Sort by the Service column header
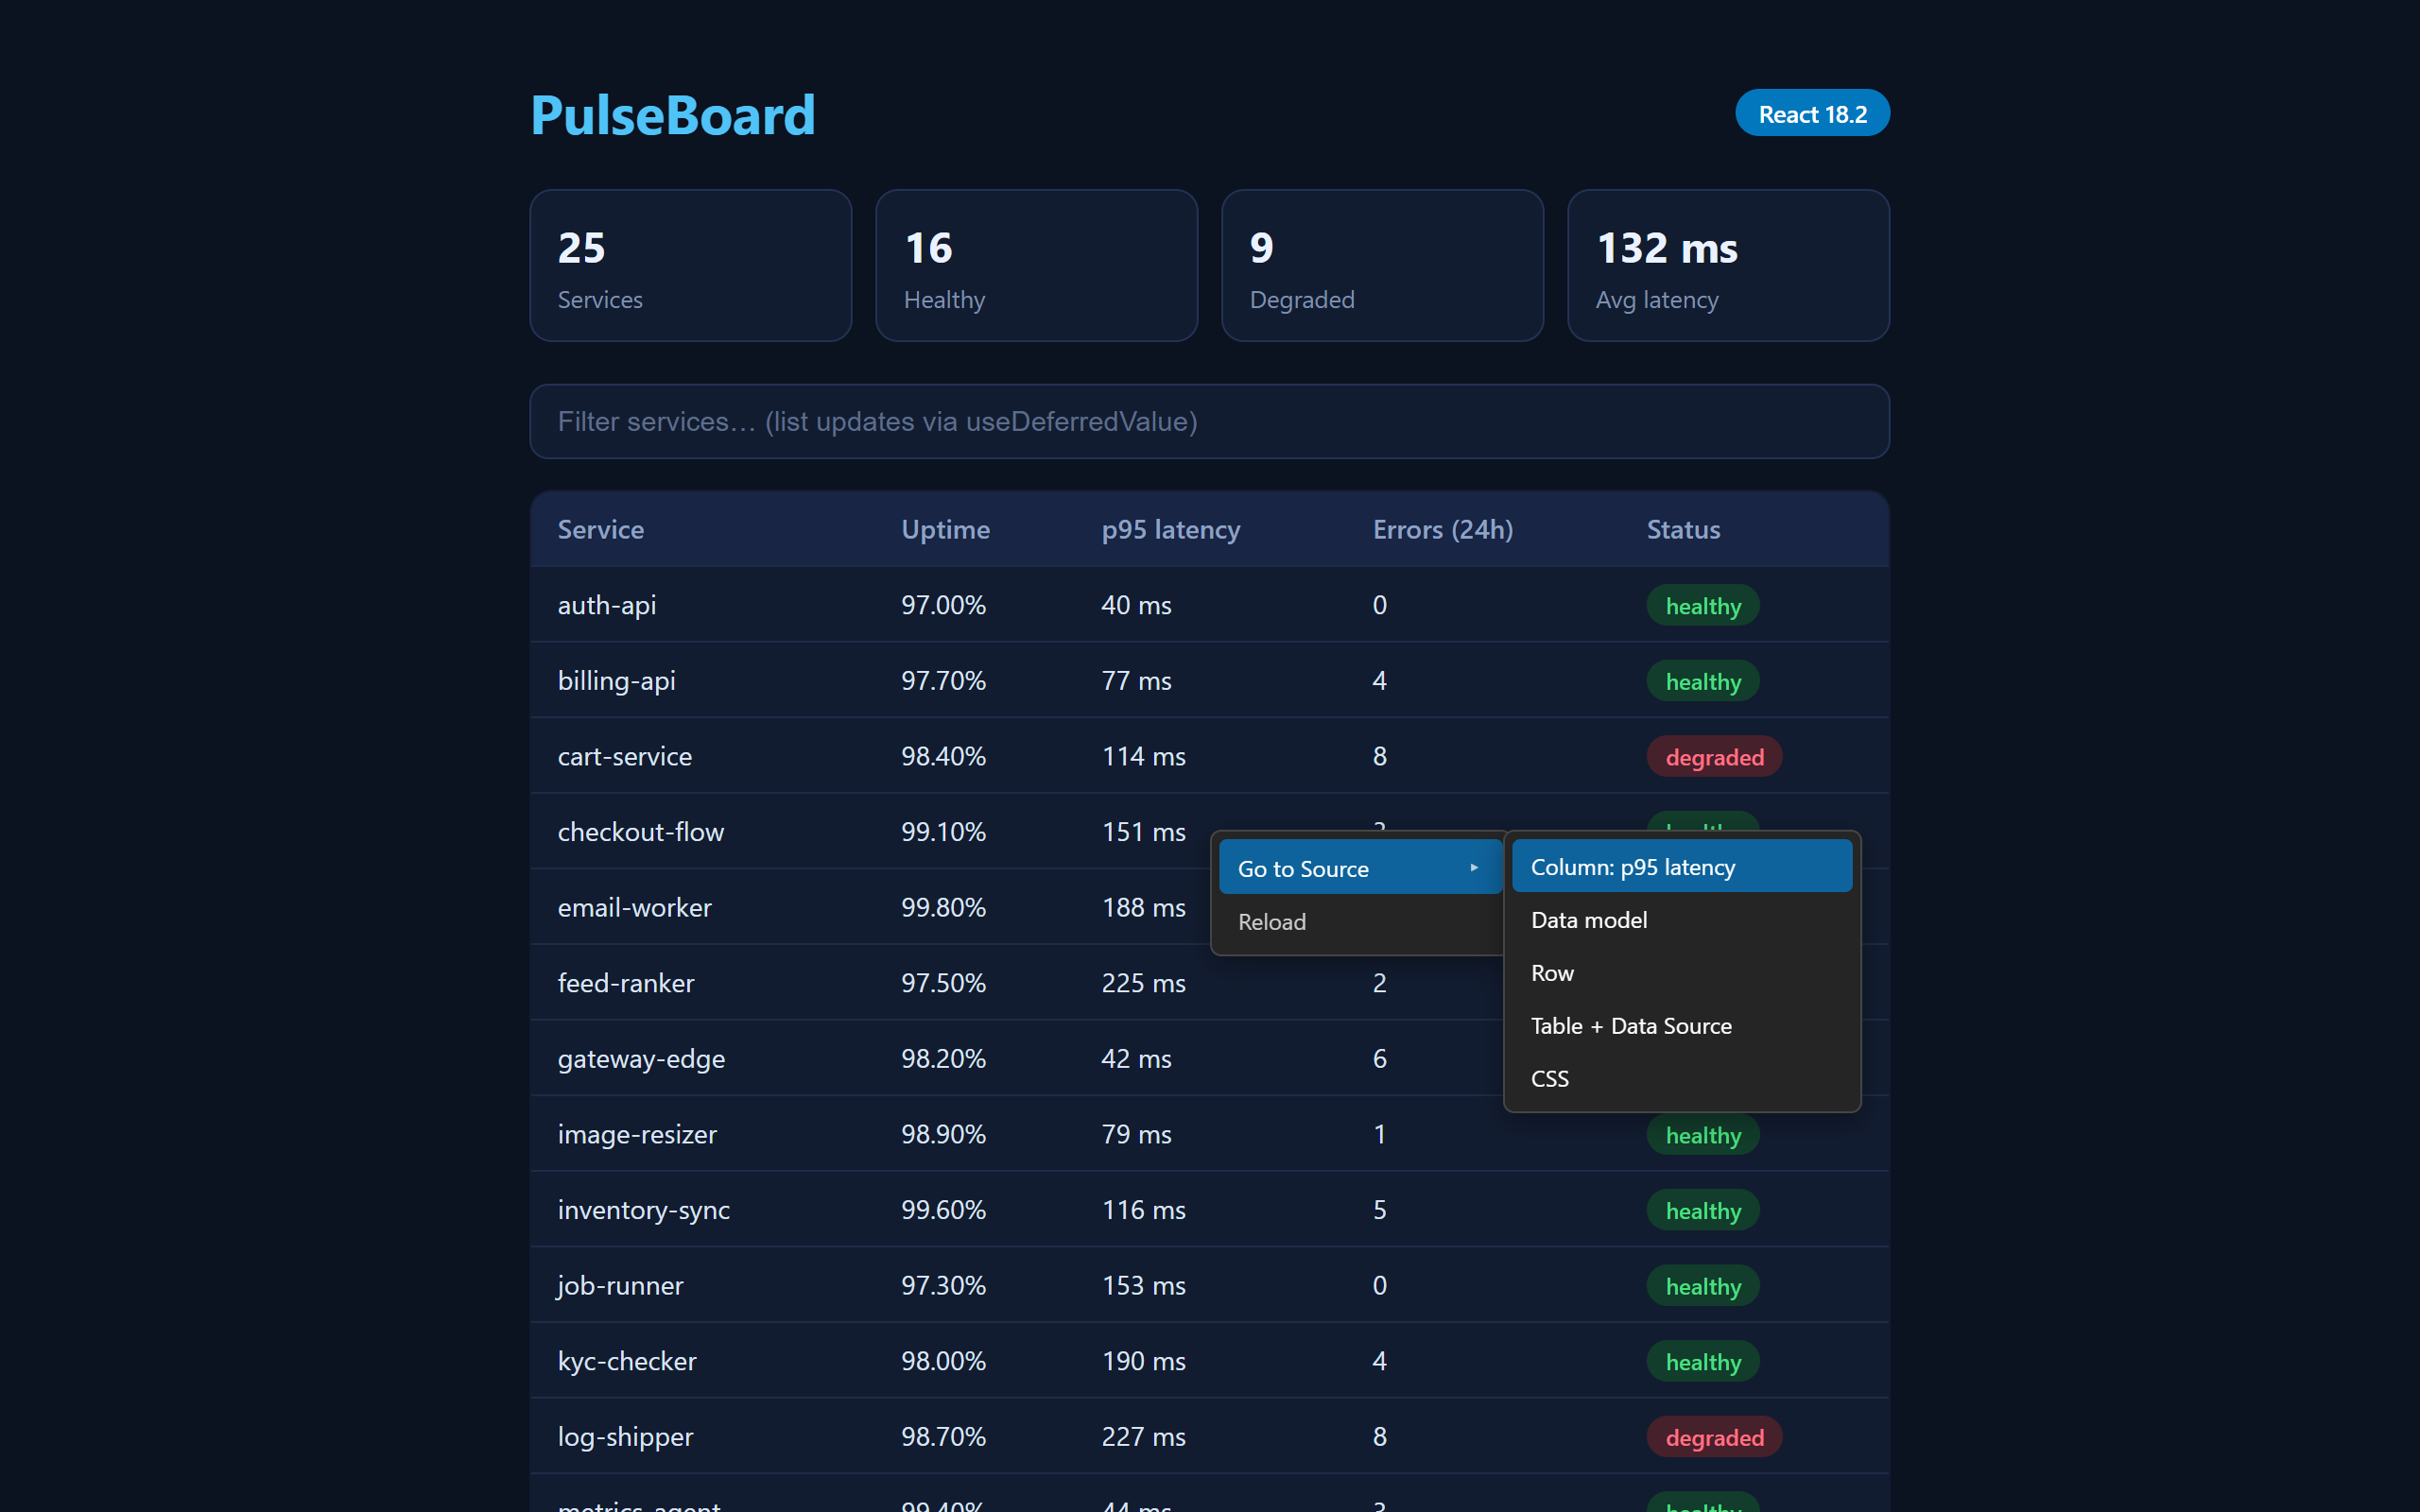 [601, 529]
